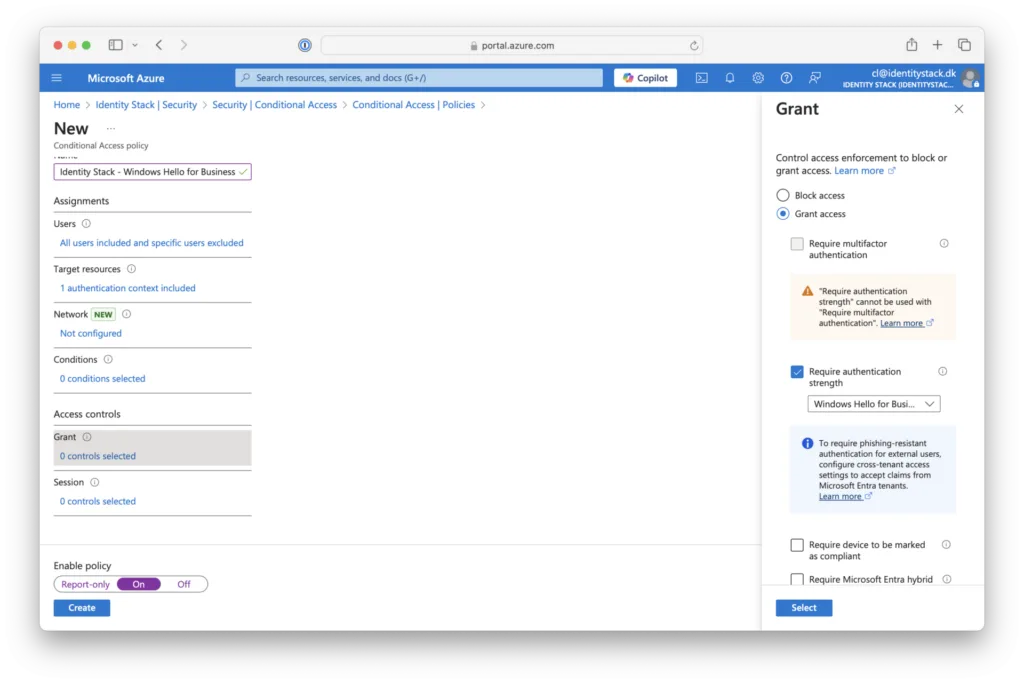Open the Cloud Shell icon

(x=701, y=78)
